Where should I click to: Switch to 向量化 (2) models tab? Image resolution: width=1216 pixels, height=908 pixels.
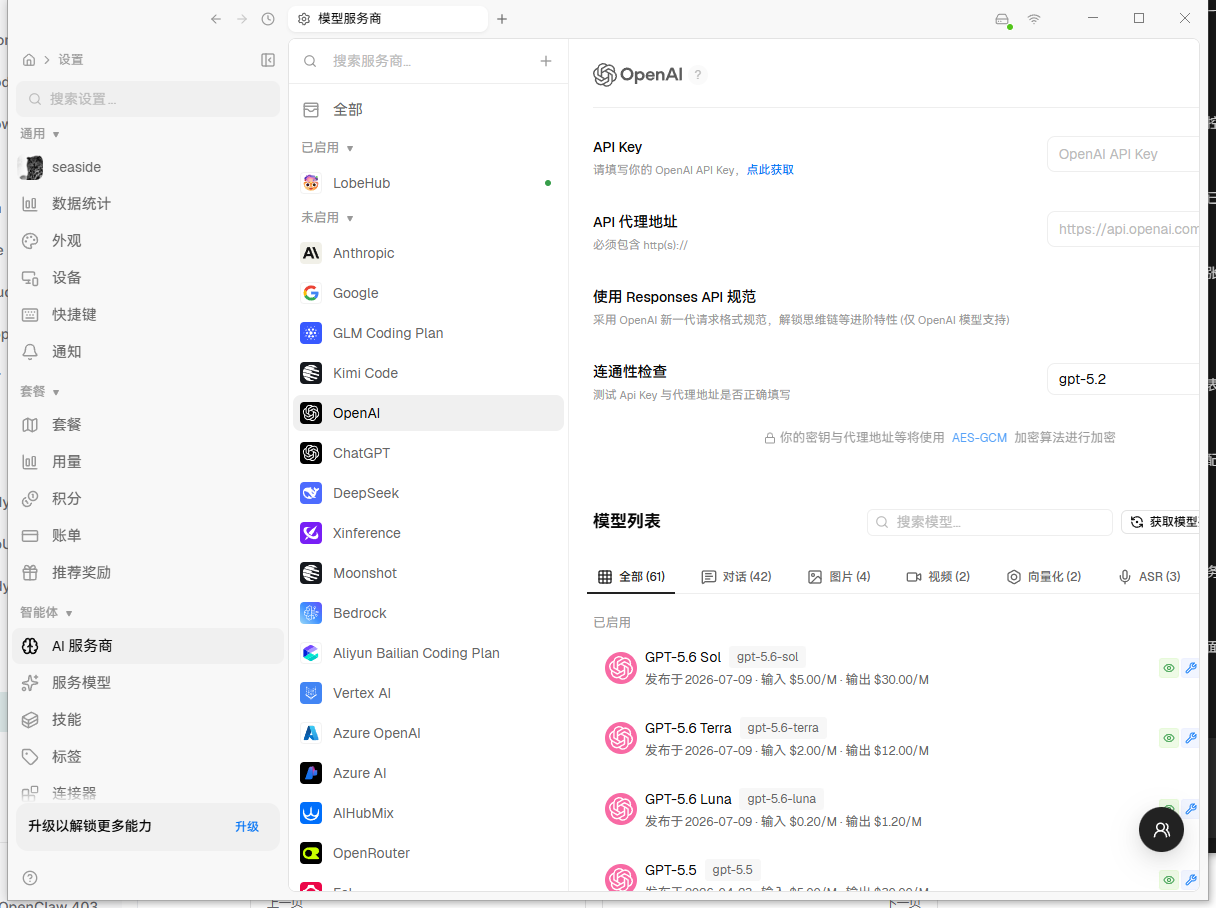point(1043,577)
